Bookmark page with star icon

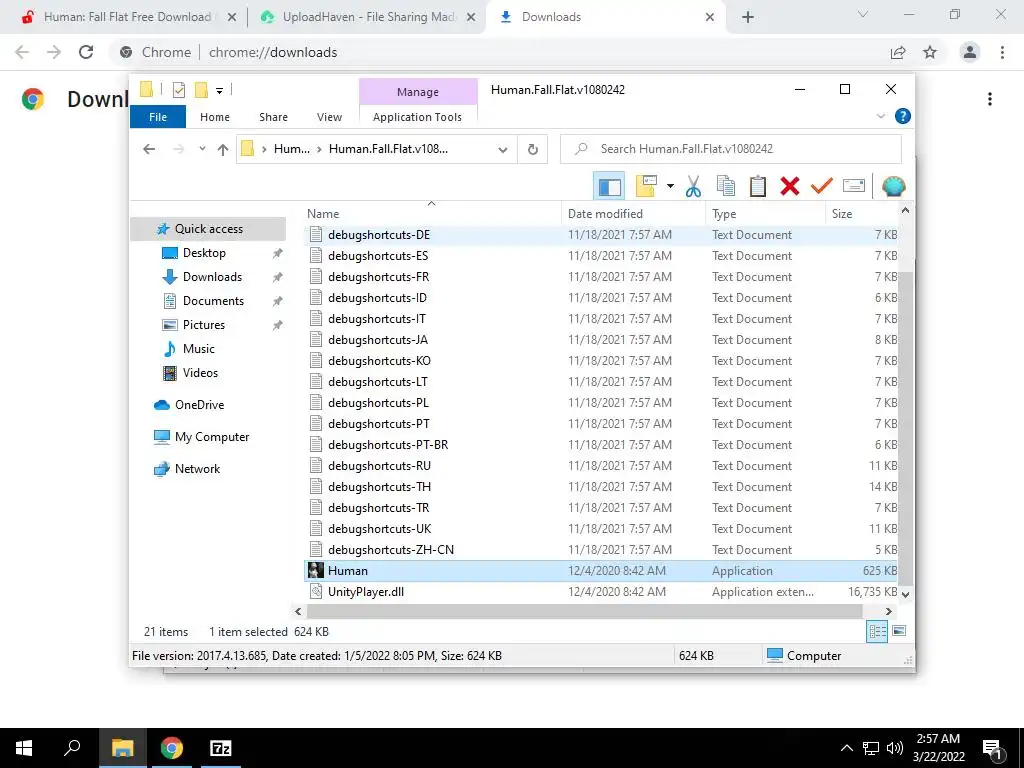(930, 52)
